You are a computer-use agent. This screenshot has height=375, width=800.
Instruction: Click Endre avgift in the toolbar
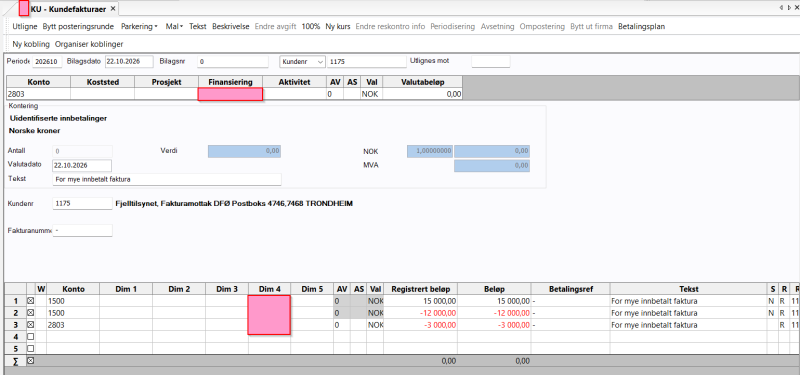[275, 27]
